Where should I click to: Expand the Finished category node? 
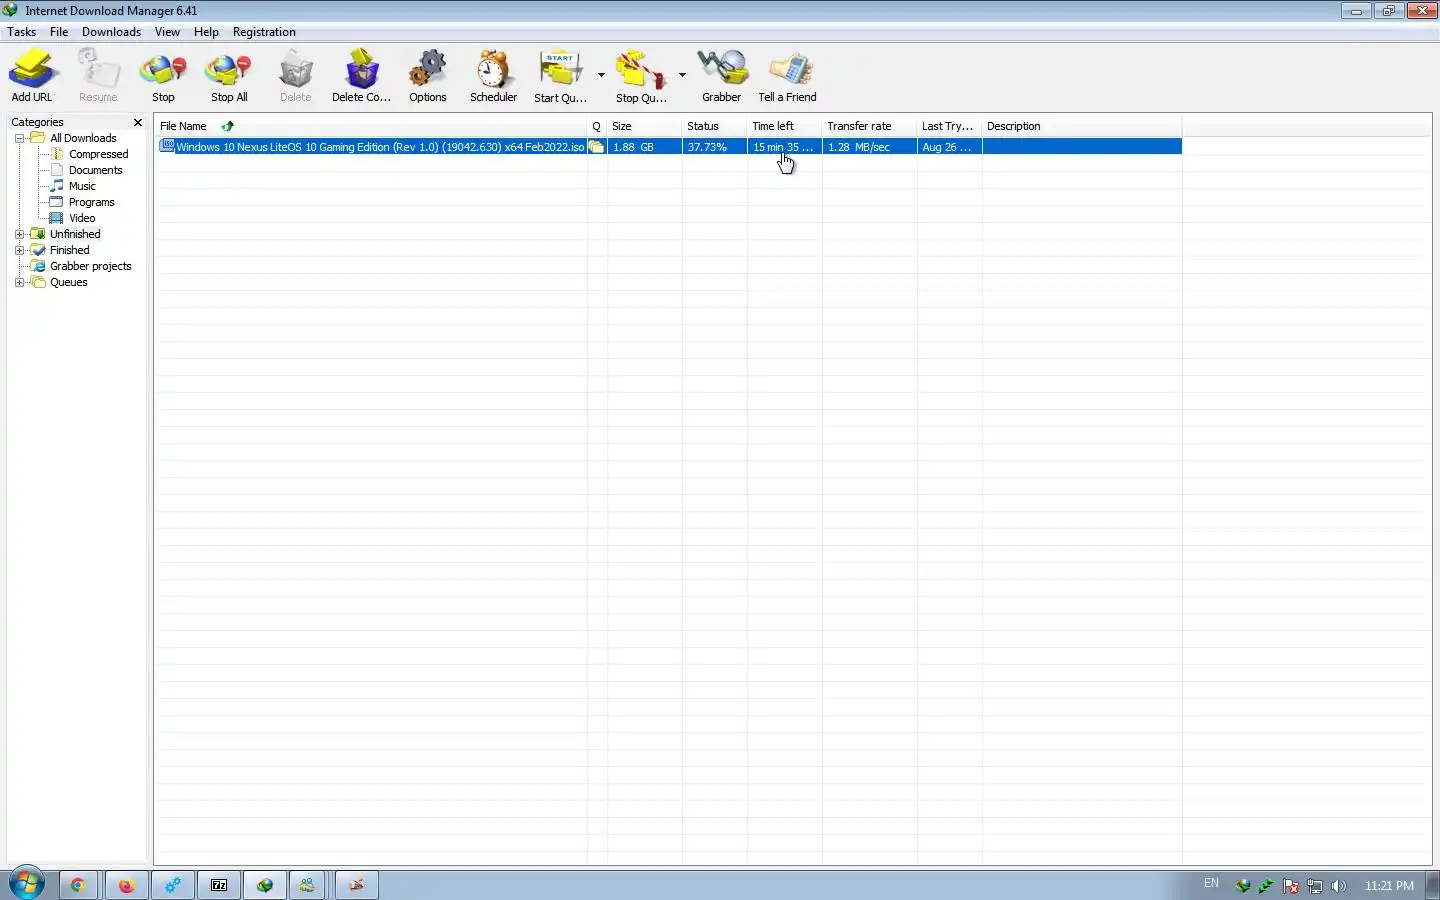coord(19,250)
